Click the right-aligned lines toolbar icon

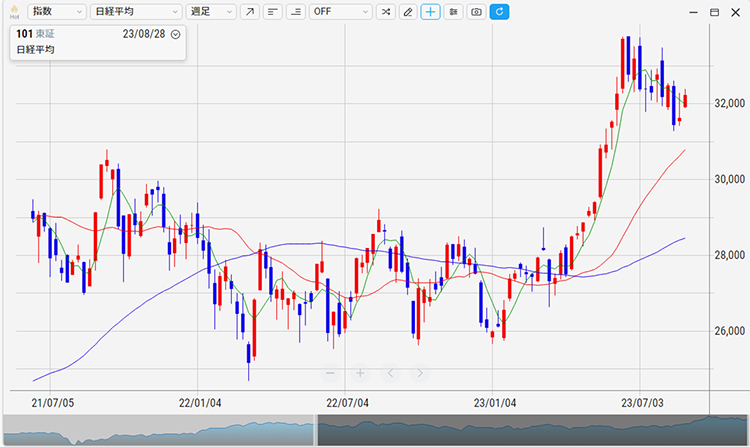tap(295, 12)
